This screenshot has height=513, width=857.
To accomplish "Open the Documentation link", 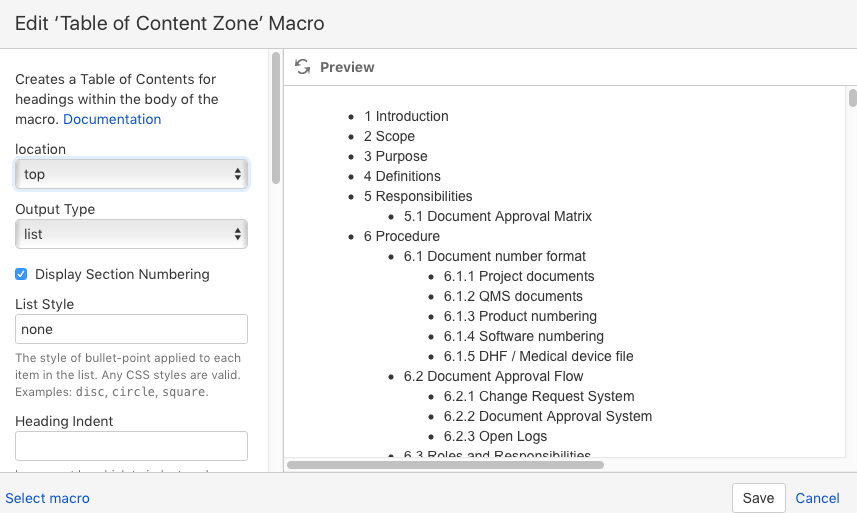I will [112, 119].
